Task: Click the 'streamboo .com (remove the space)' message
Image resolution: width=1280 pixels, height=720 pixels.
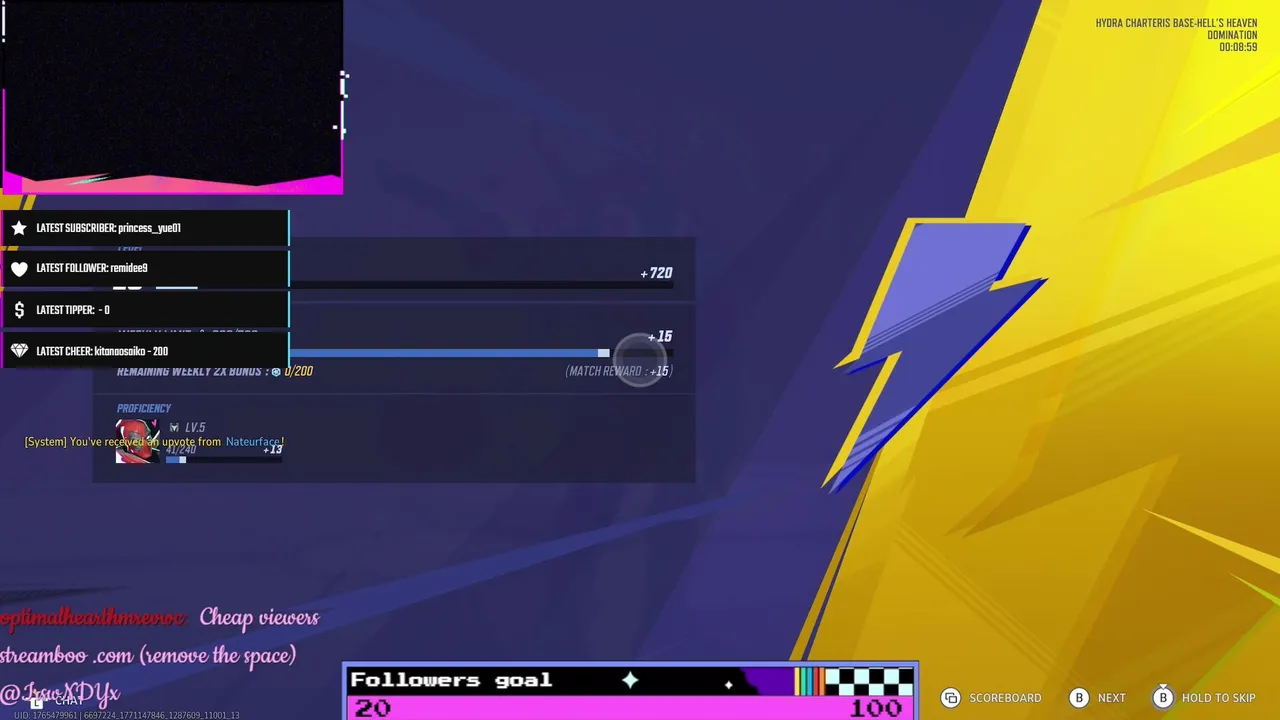Action: tap(148, 656)
